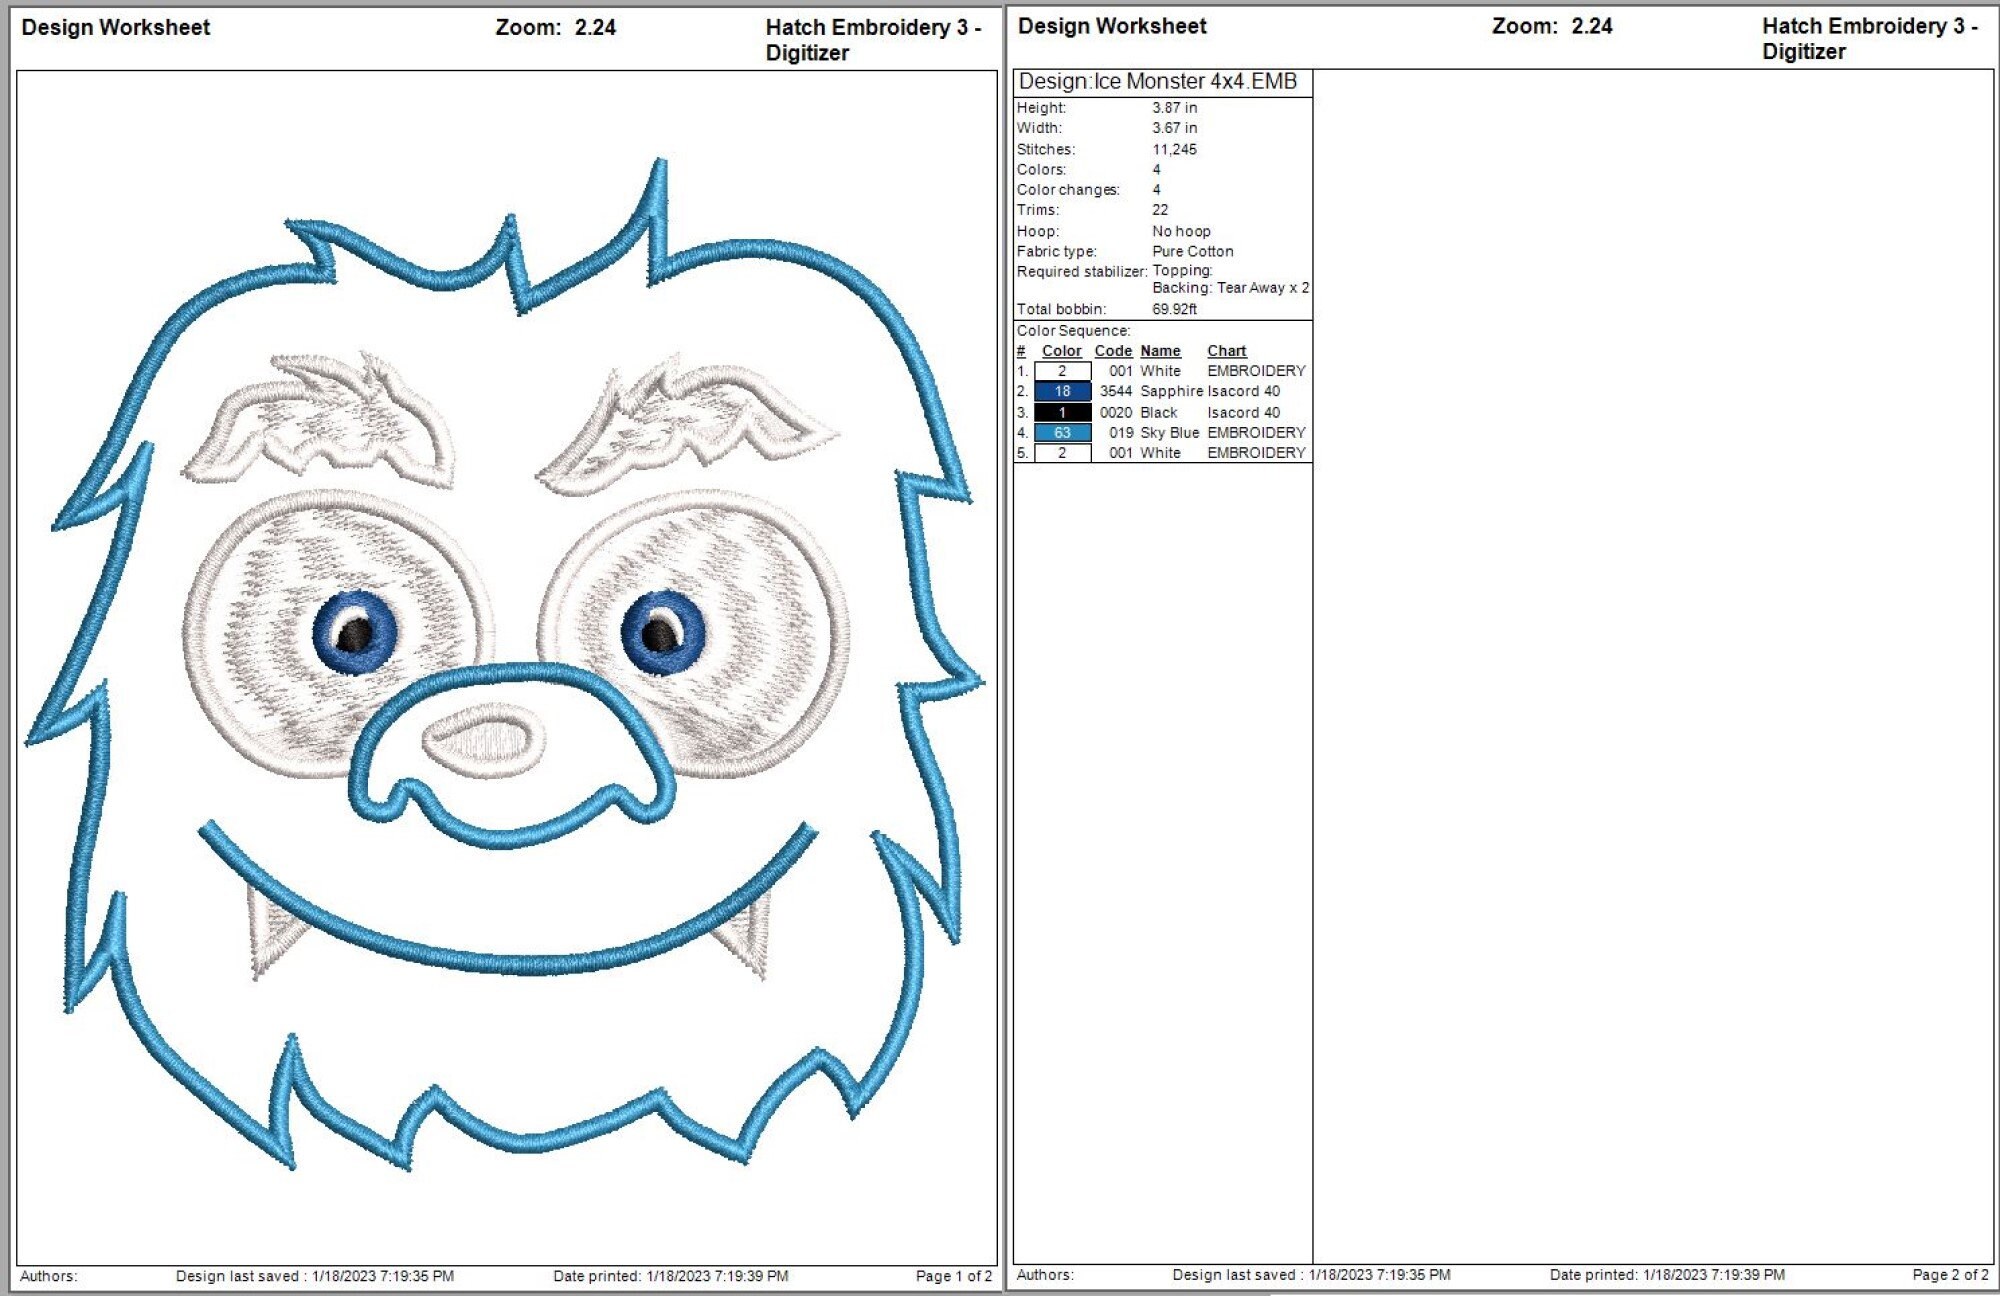This screenshot has width=2000, height=1296.
Task: Click the White color swatch in row 1
Action: point(1062,371)
